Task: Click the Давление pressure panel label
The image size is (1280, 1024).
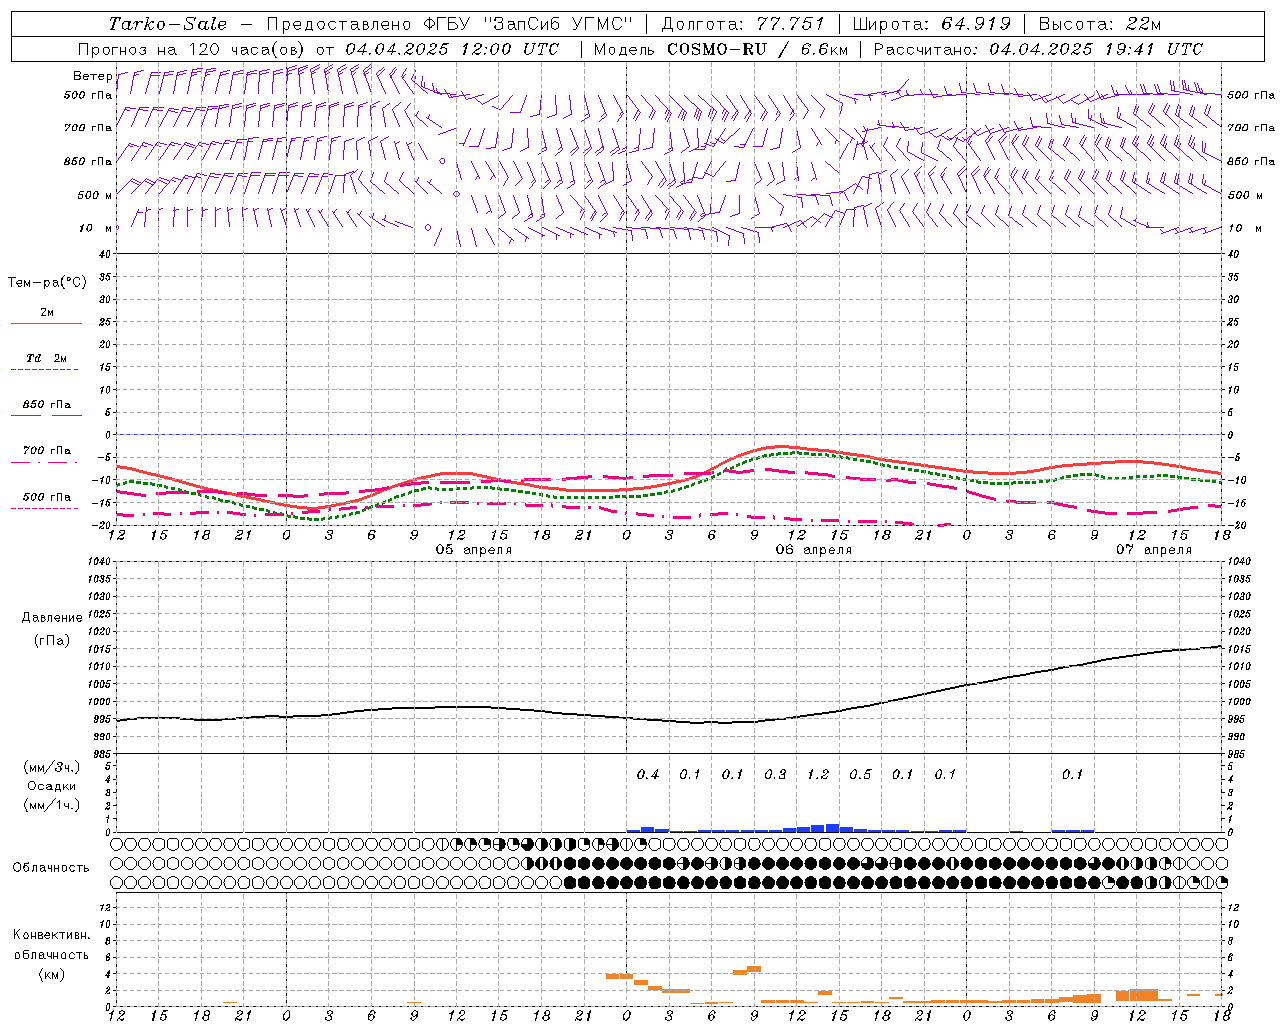Action: pyautogui.click(x=51, y=618)
